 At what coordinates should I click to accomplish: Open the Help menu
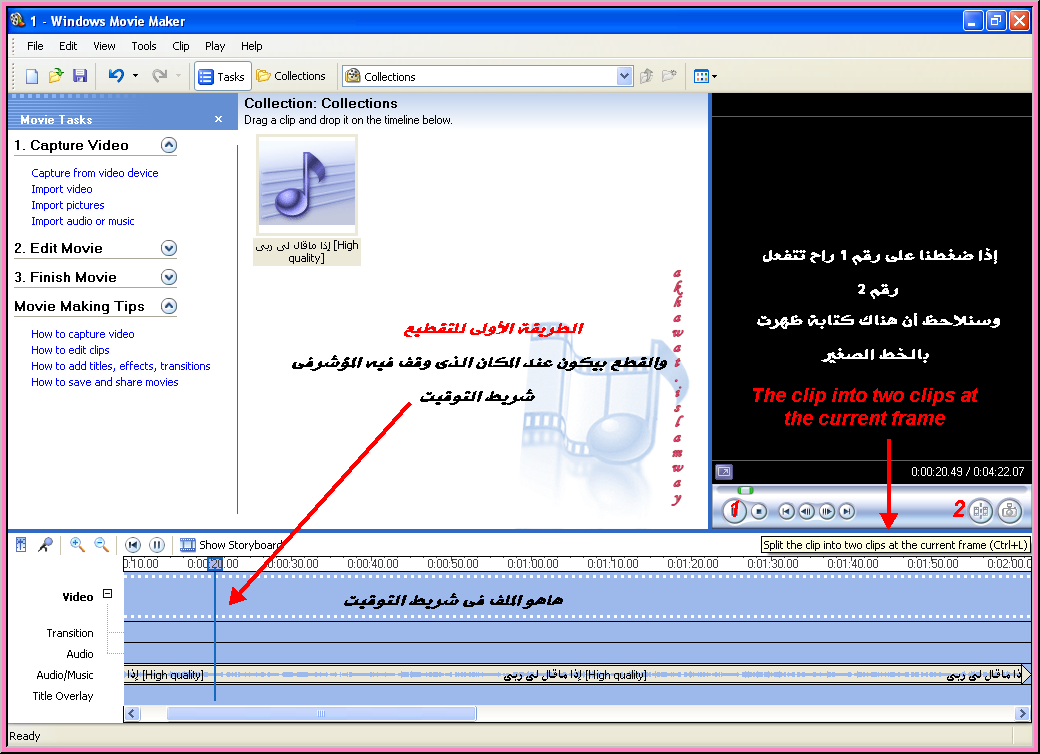tap(251, 46)
